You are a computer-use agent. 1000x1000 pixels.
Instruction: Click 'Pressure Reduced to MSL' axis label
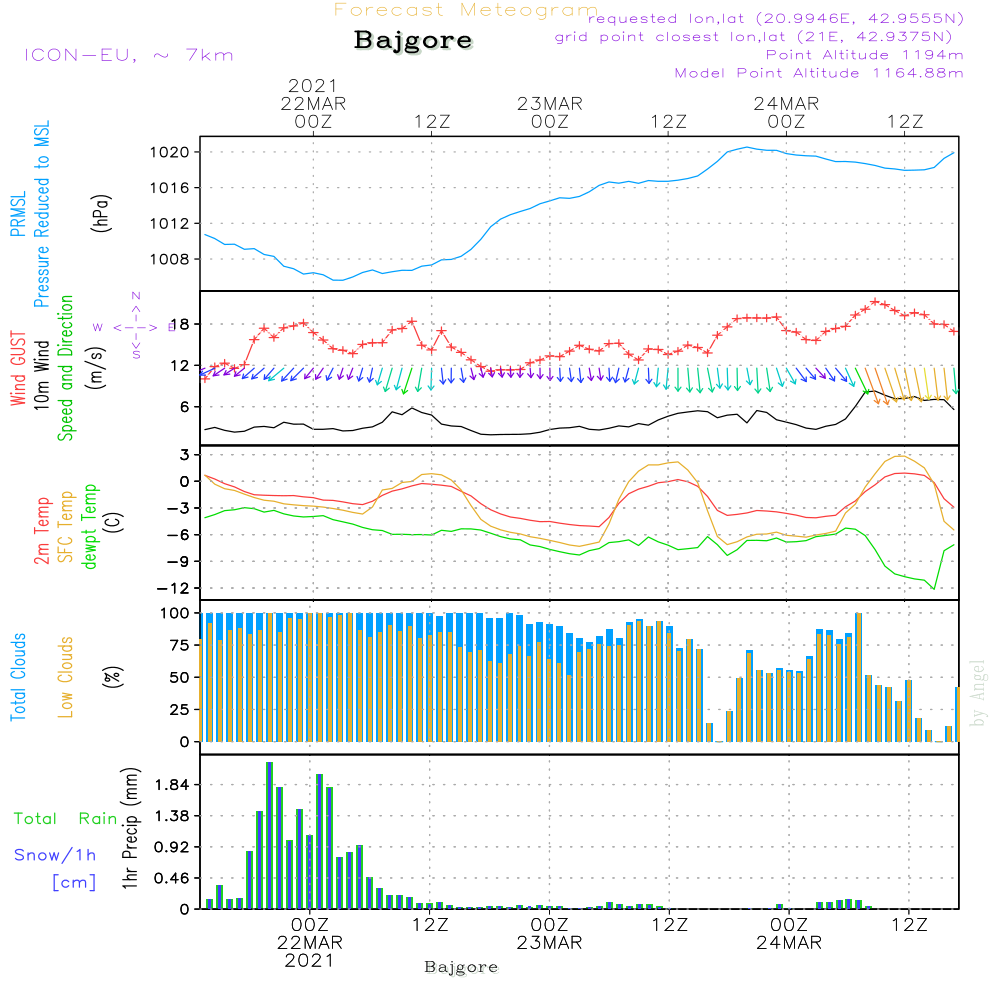click(x=41, y=214)
